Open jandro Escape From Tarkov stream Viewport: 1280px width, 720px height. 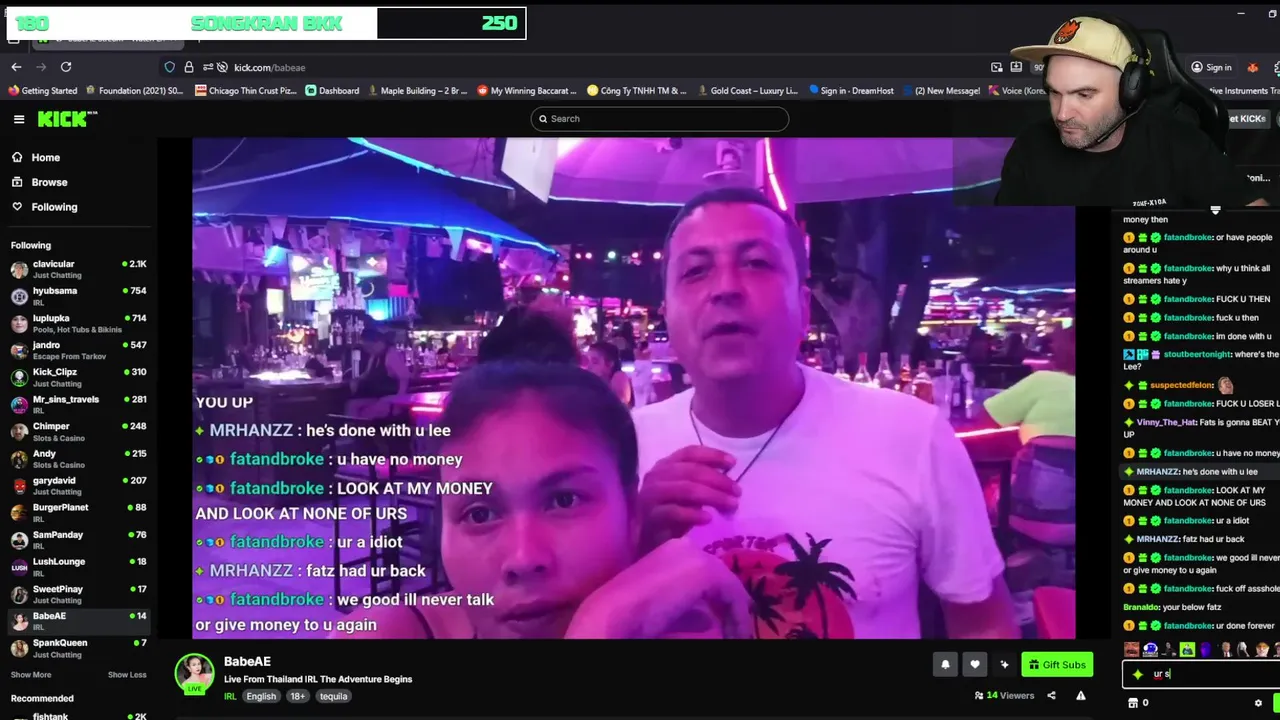click(78, 350)
